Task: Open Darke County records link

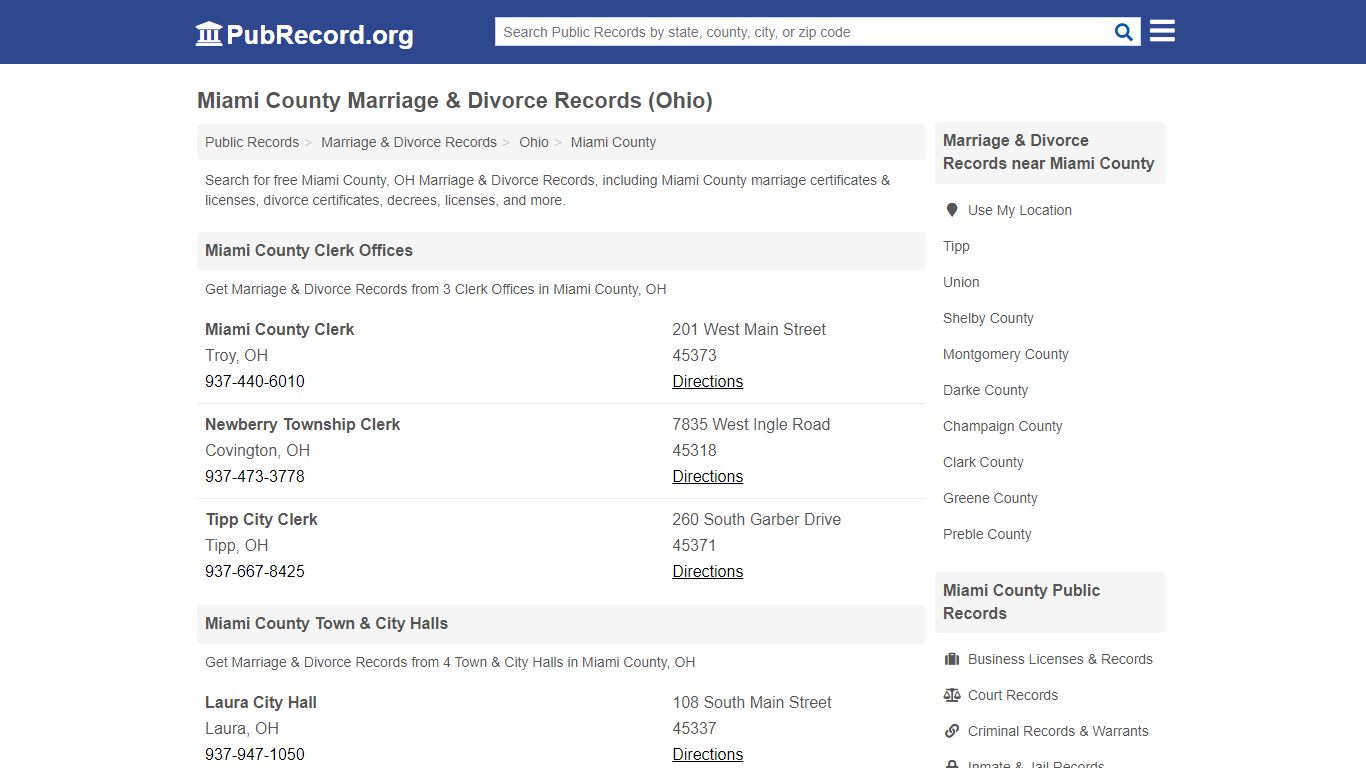Action: point(985,390)
